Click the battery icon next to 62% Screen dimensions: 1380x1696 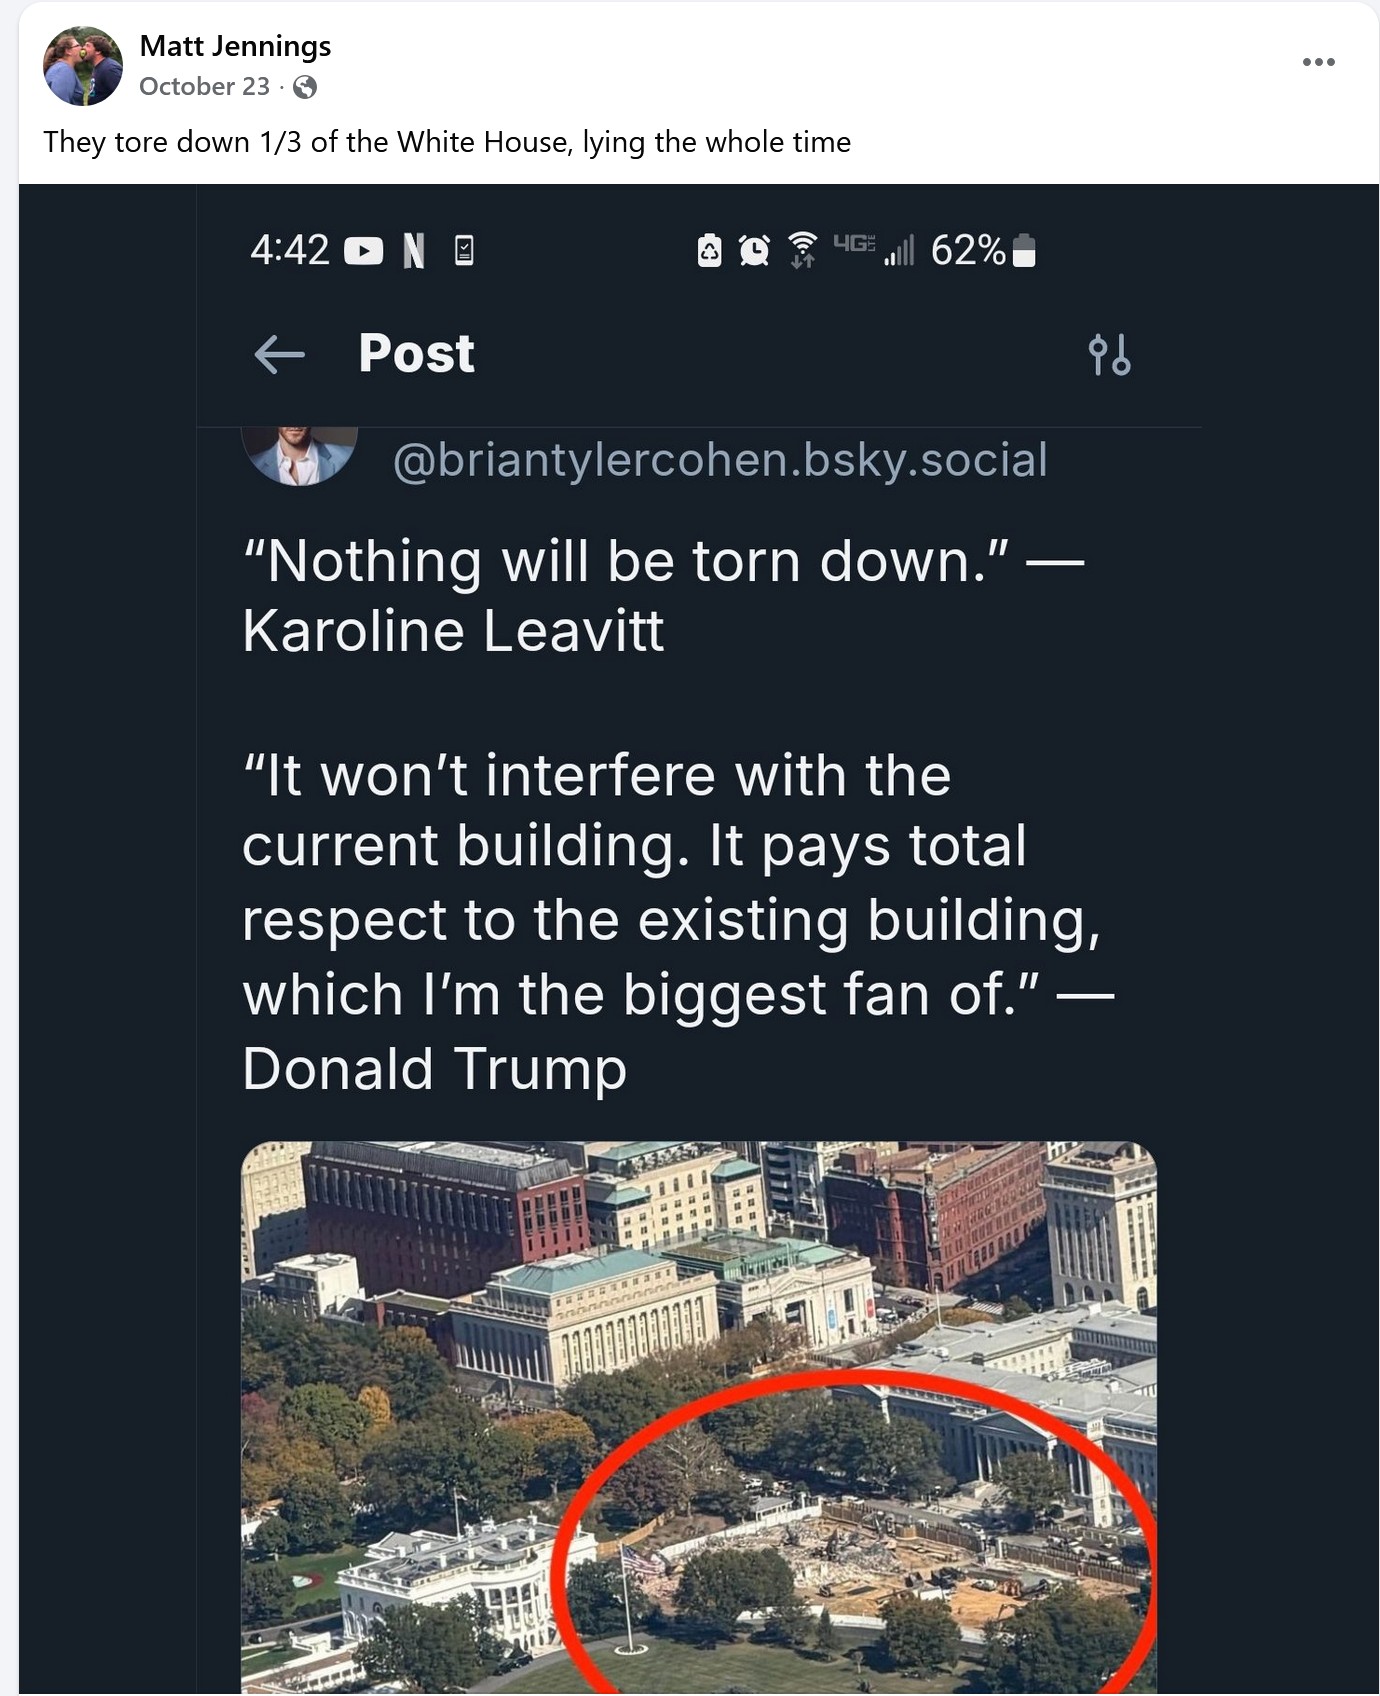tap(1024, 250)
